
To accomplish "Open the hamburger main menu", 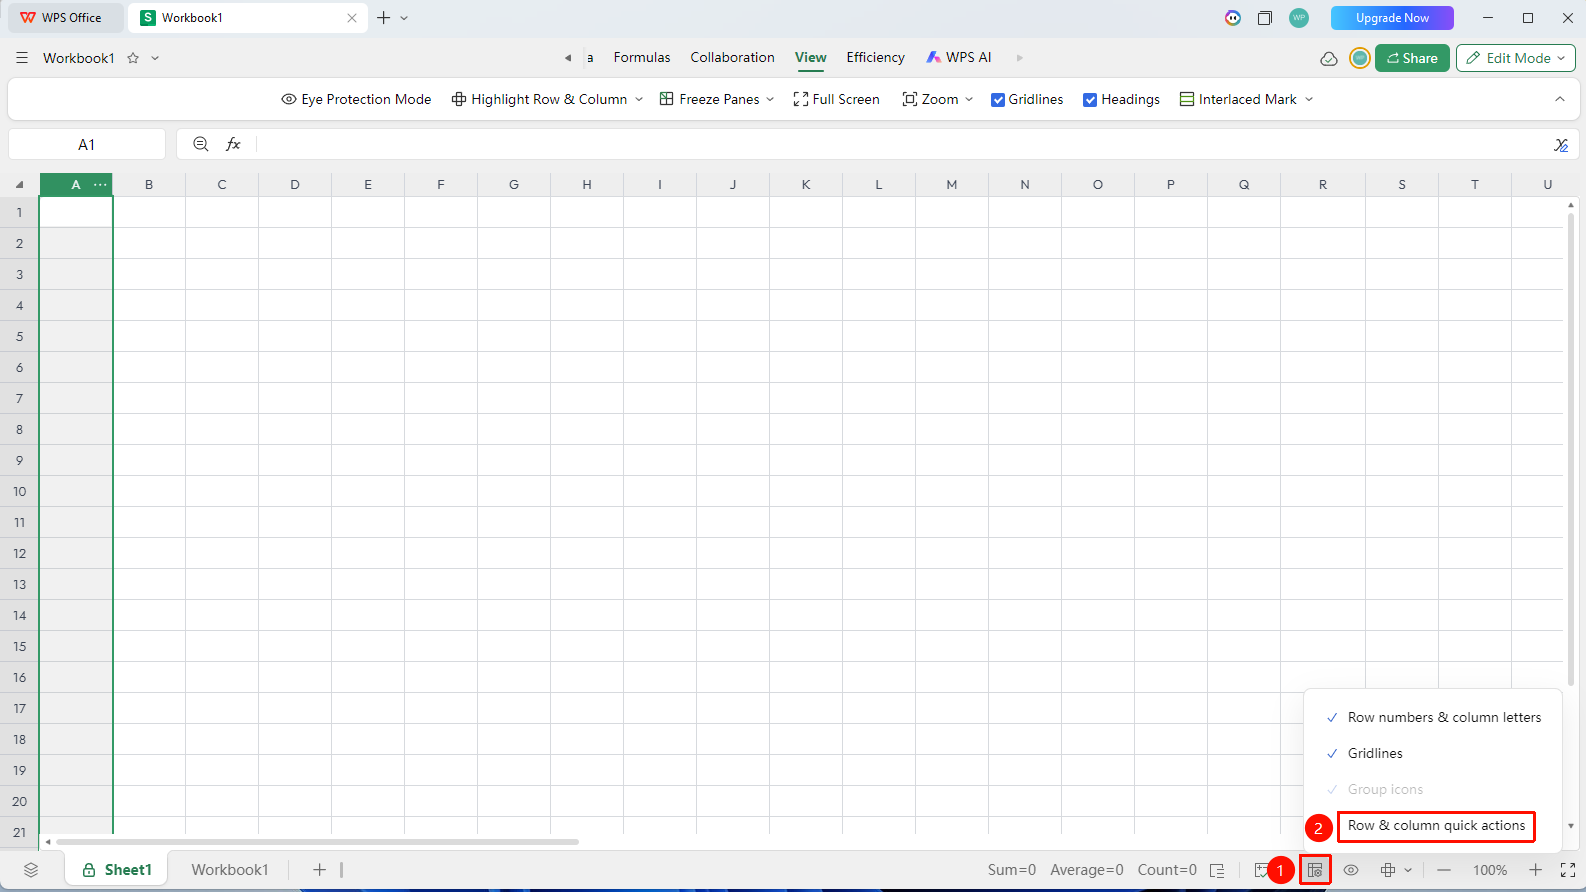I will point(22,58).
